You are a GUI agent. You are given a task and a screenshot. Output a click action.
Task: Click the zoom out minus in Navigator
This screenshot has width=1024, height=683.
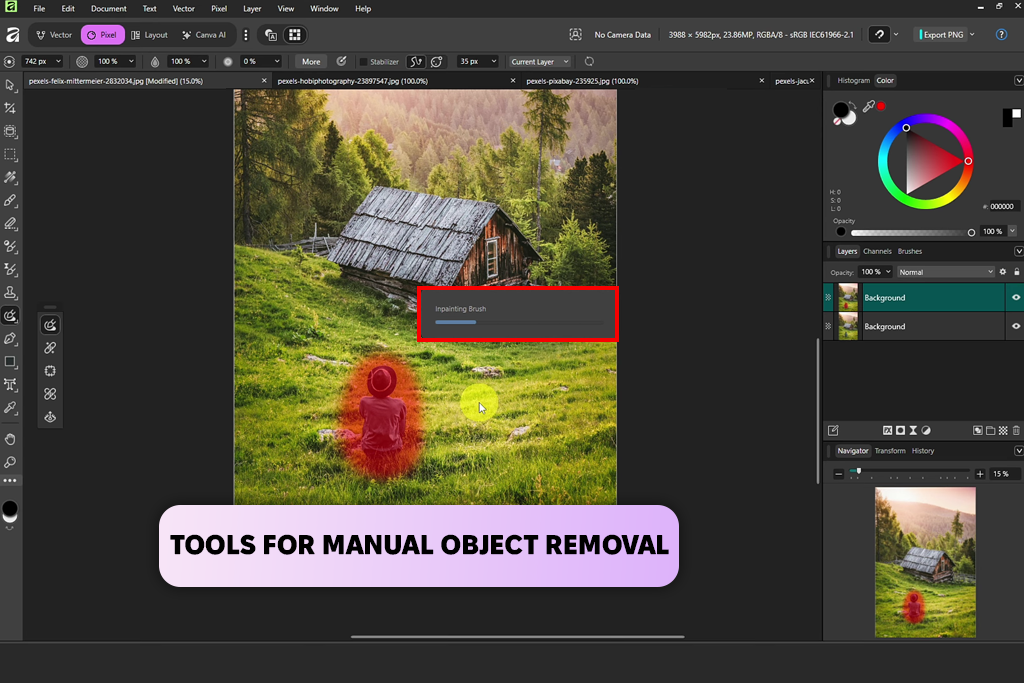click(839, 474)
